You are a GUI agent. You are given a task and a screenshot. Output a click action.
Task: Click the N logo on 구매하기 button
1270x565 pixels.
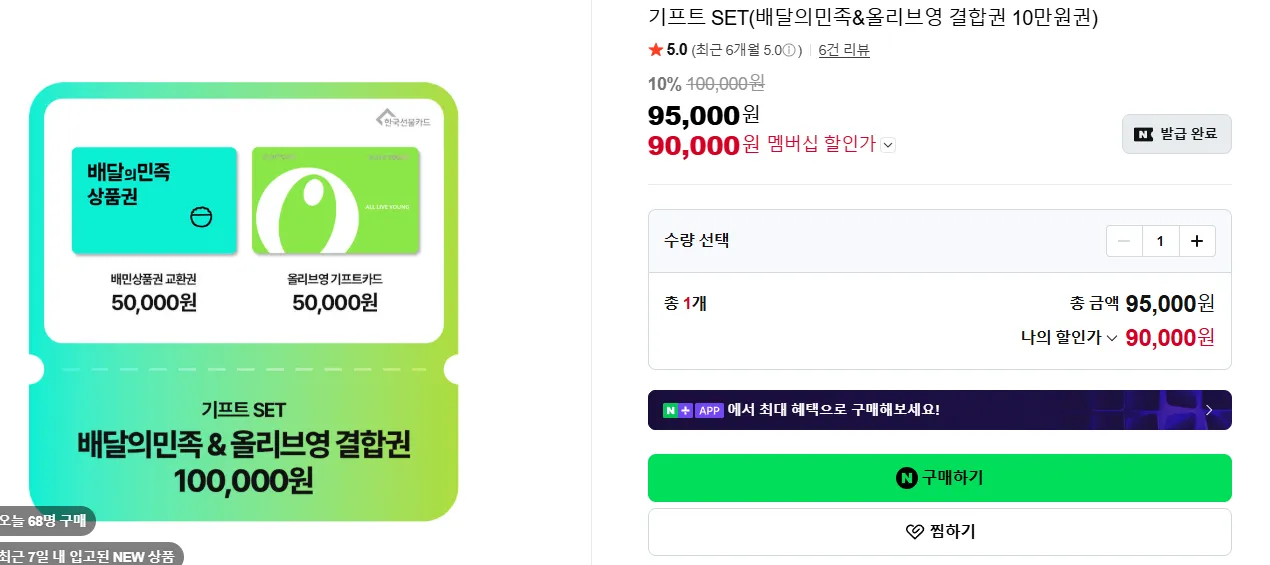click(907, 478)
